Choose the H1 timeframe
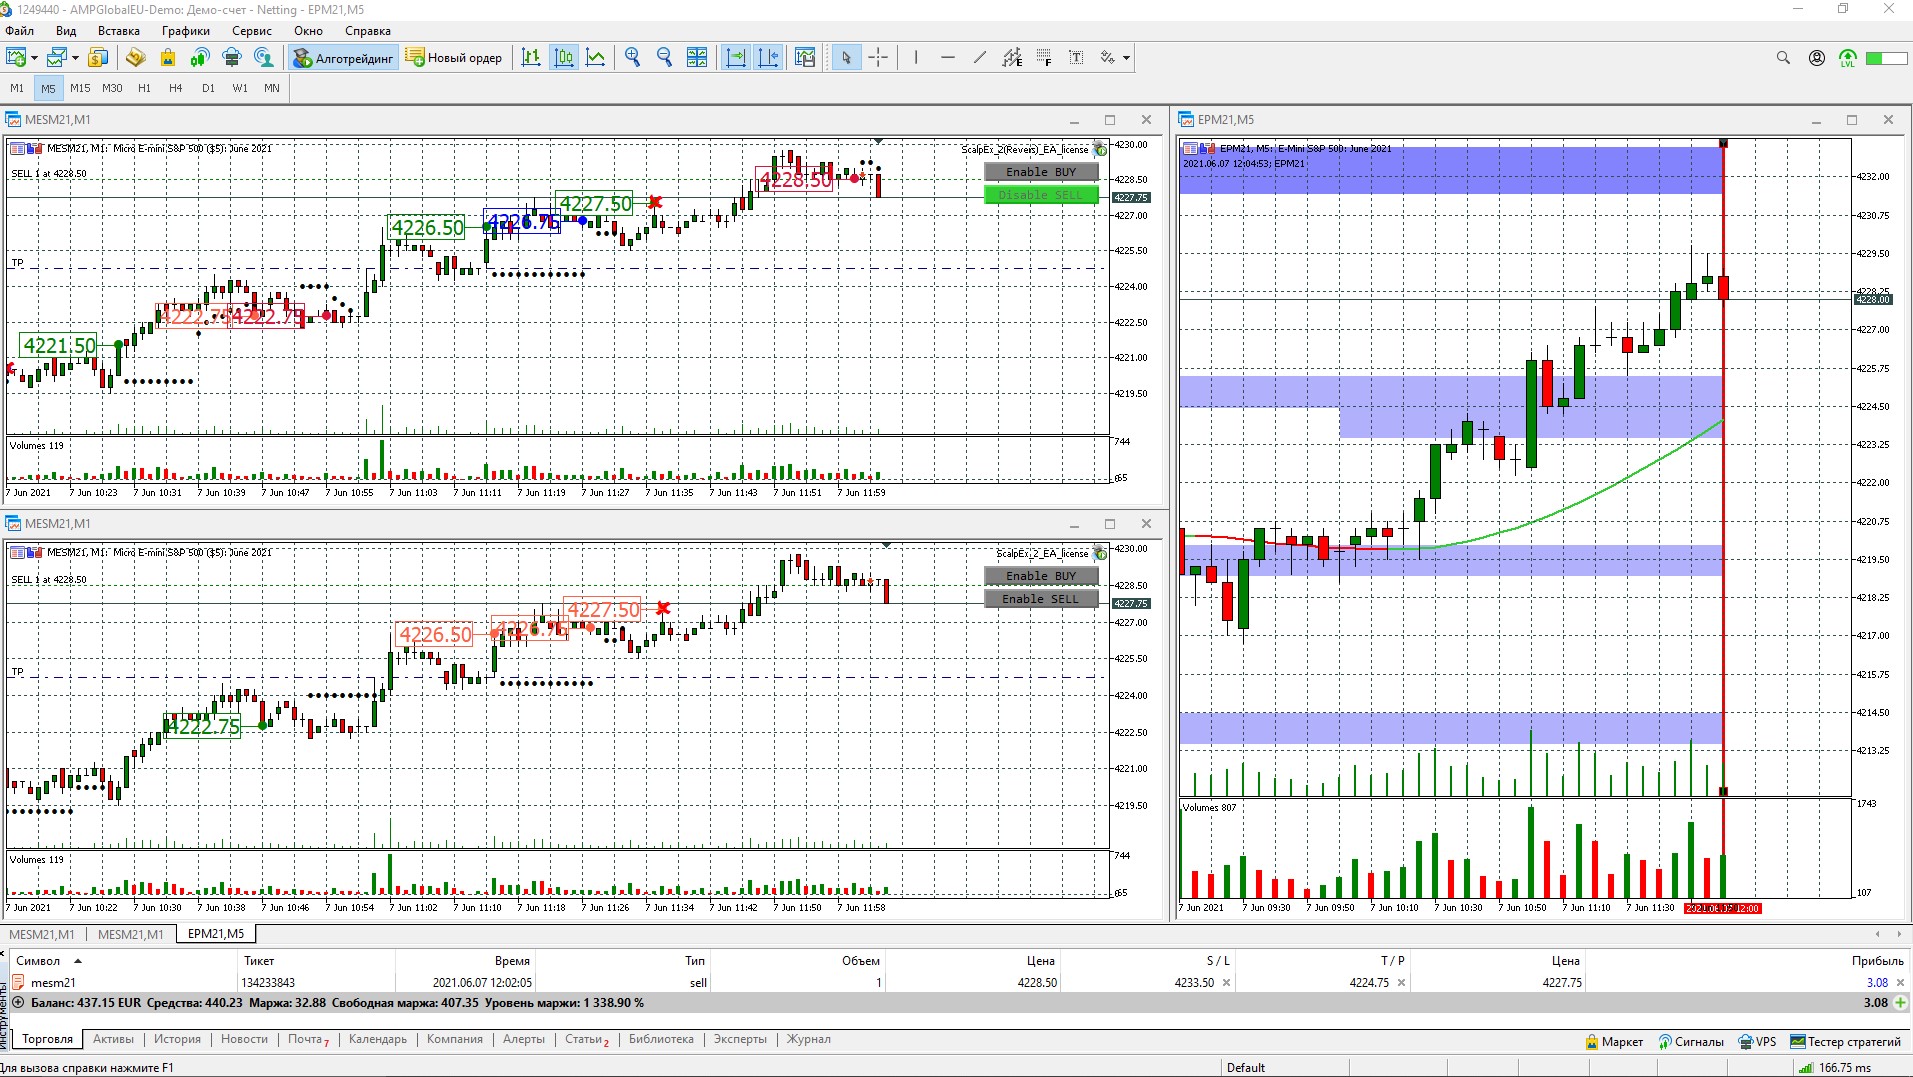1913x1077 pixels. pyautogui.click(x=144, y=88)
